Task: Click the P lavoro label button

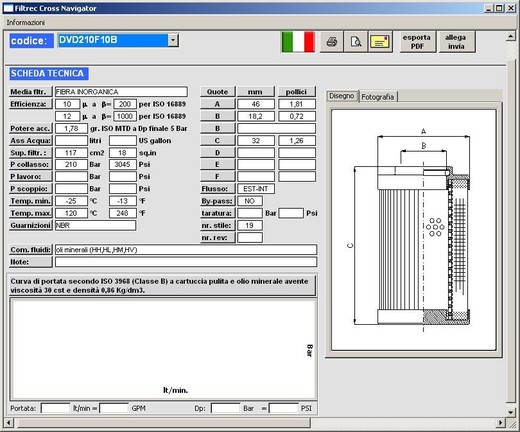Action: tap(30, 176)
